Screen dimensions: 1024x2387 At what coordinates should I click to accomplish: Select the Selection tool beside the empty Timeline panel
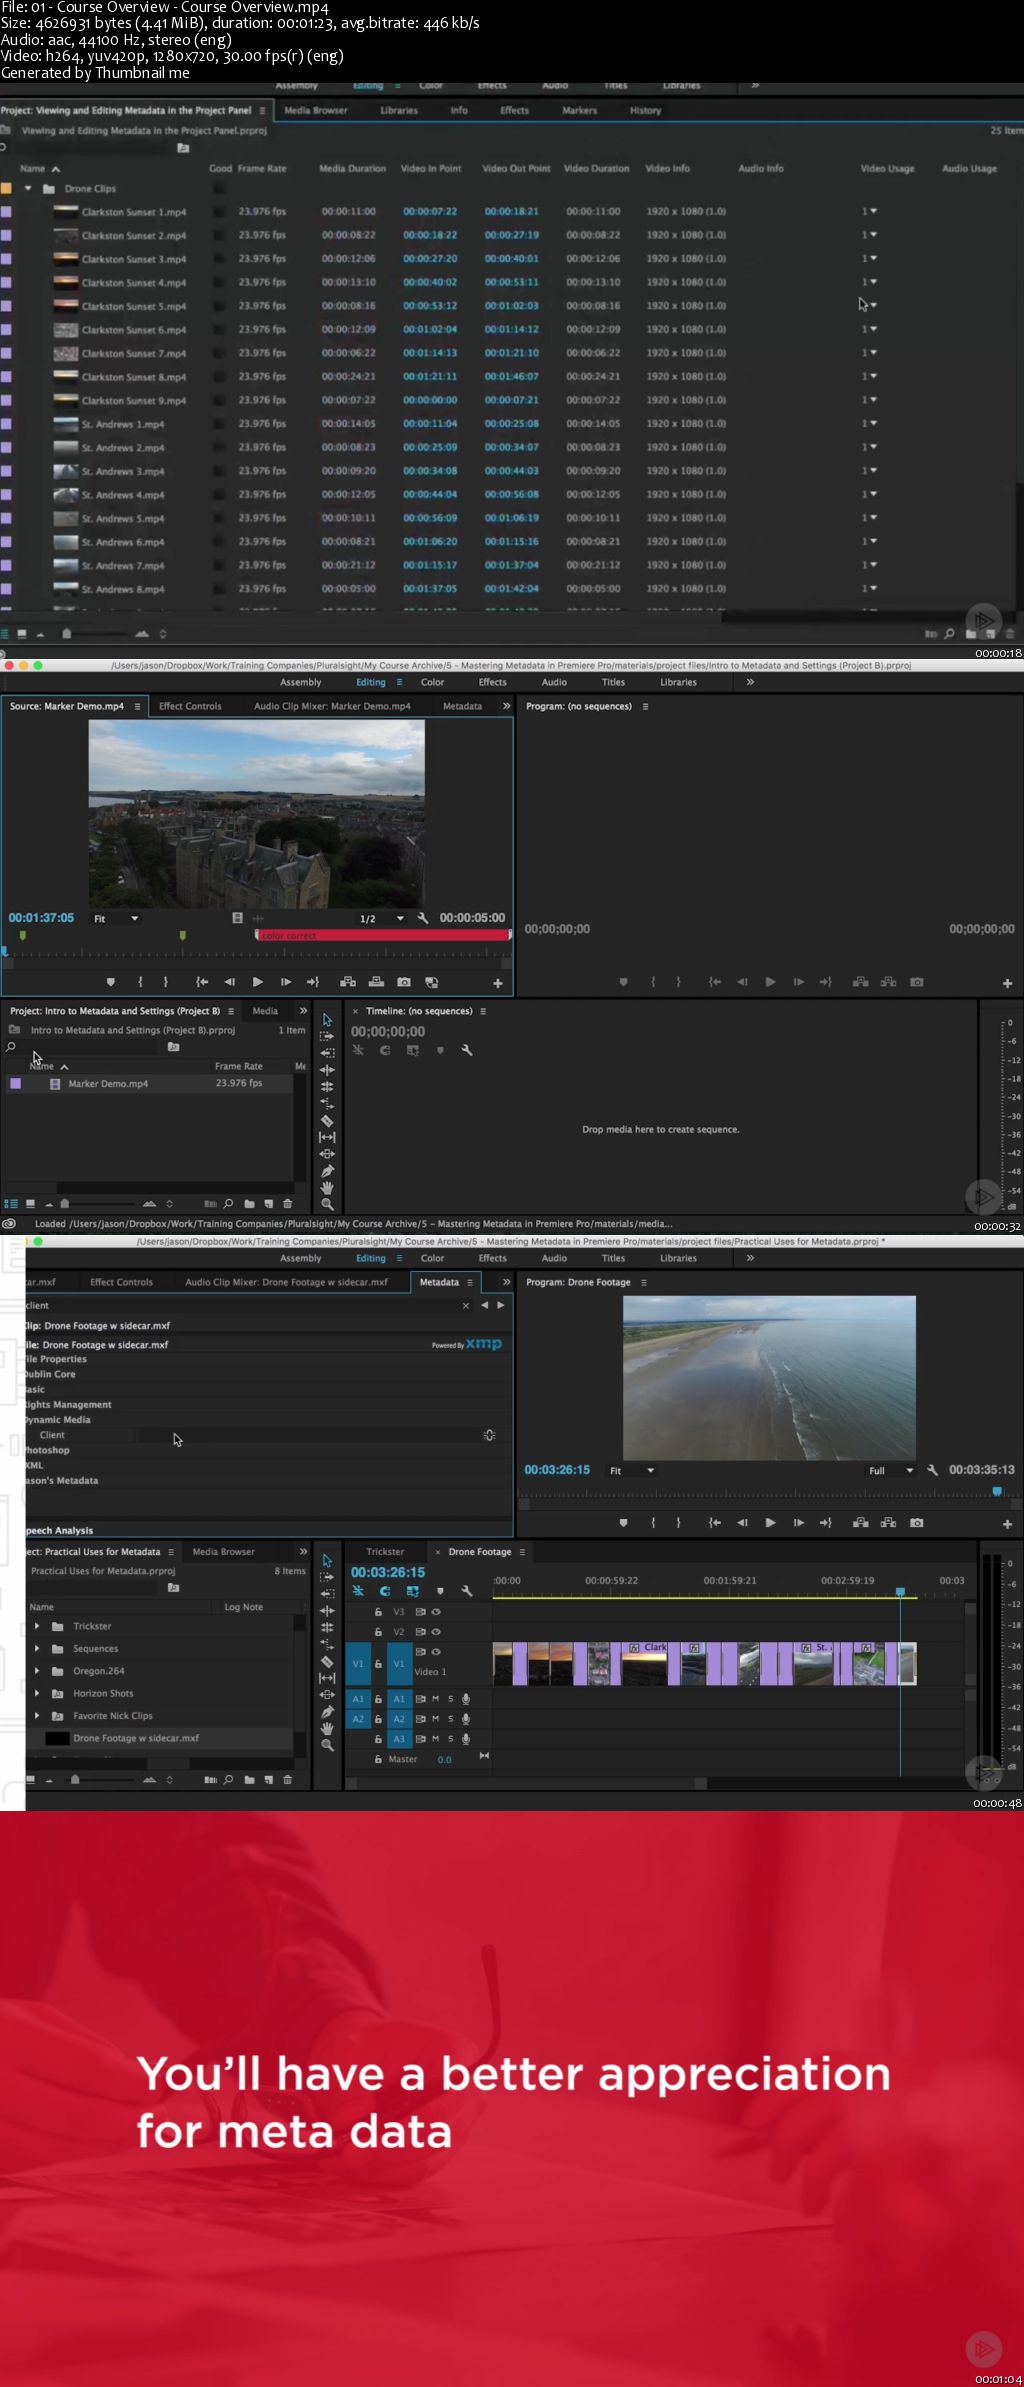(x=327, y=1020)
